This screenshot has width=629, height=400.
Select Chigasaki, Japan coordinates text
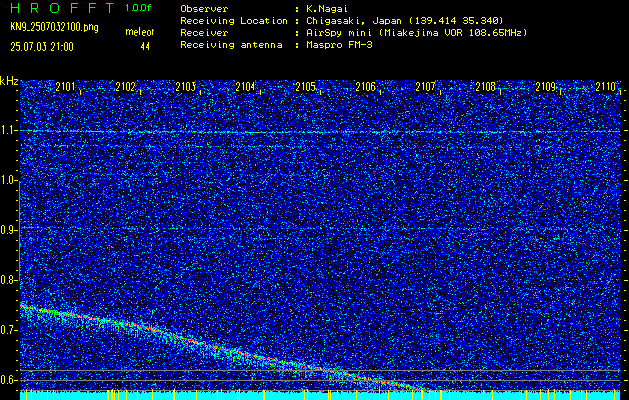click(404, 21)
